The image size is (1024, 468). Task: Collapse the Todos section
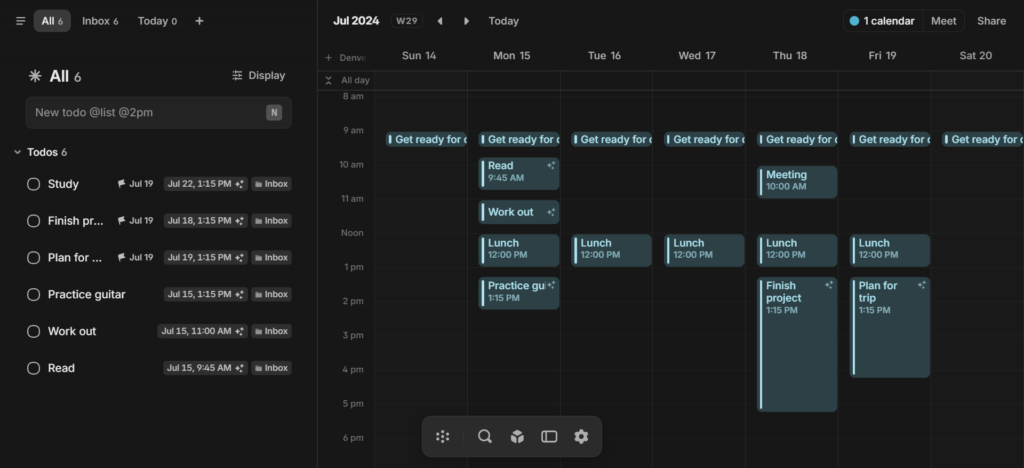click(17, 152)
